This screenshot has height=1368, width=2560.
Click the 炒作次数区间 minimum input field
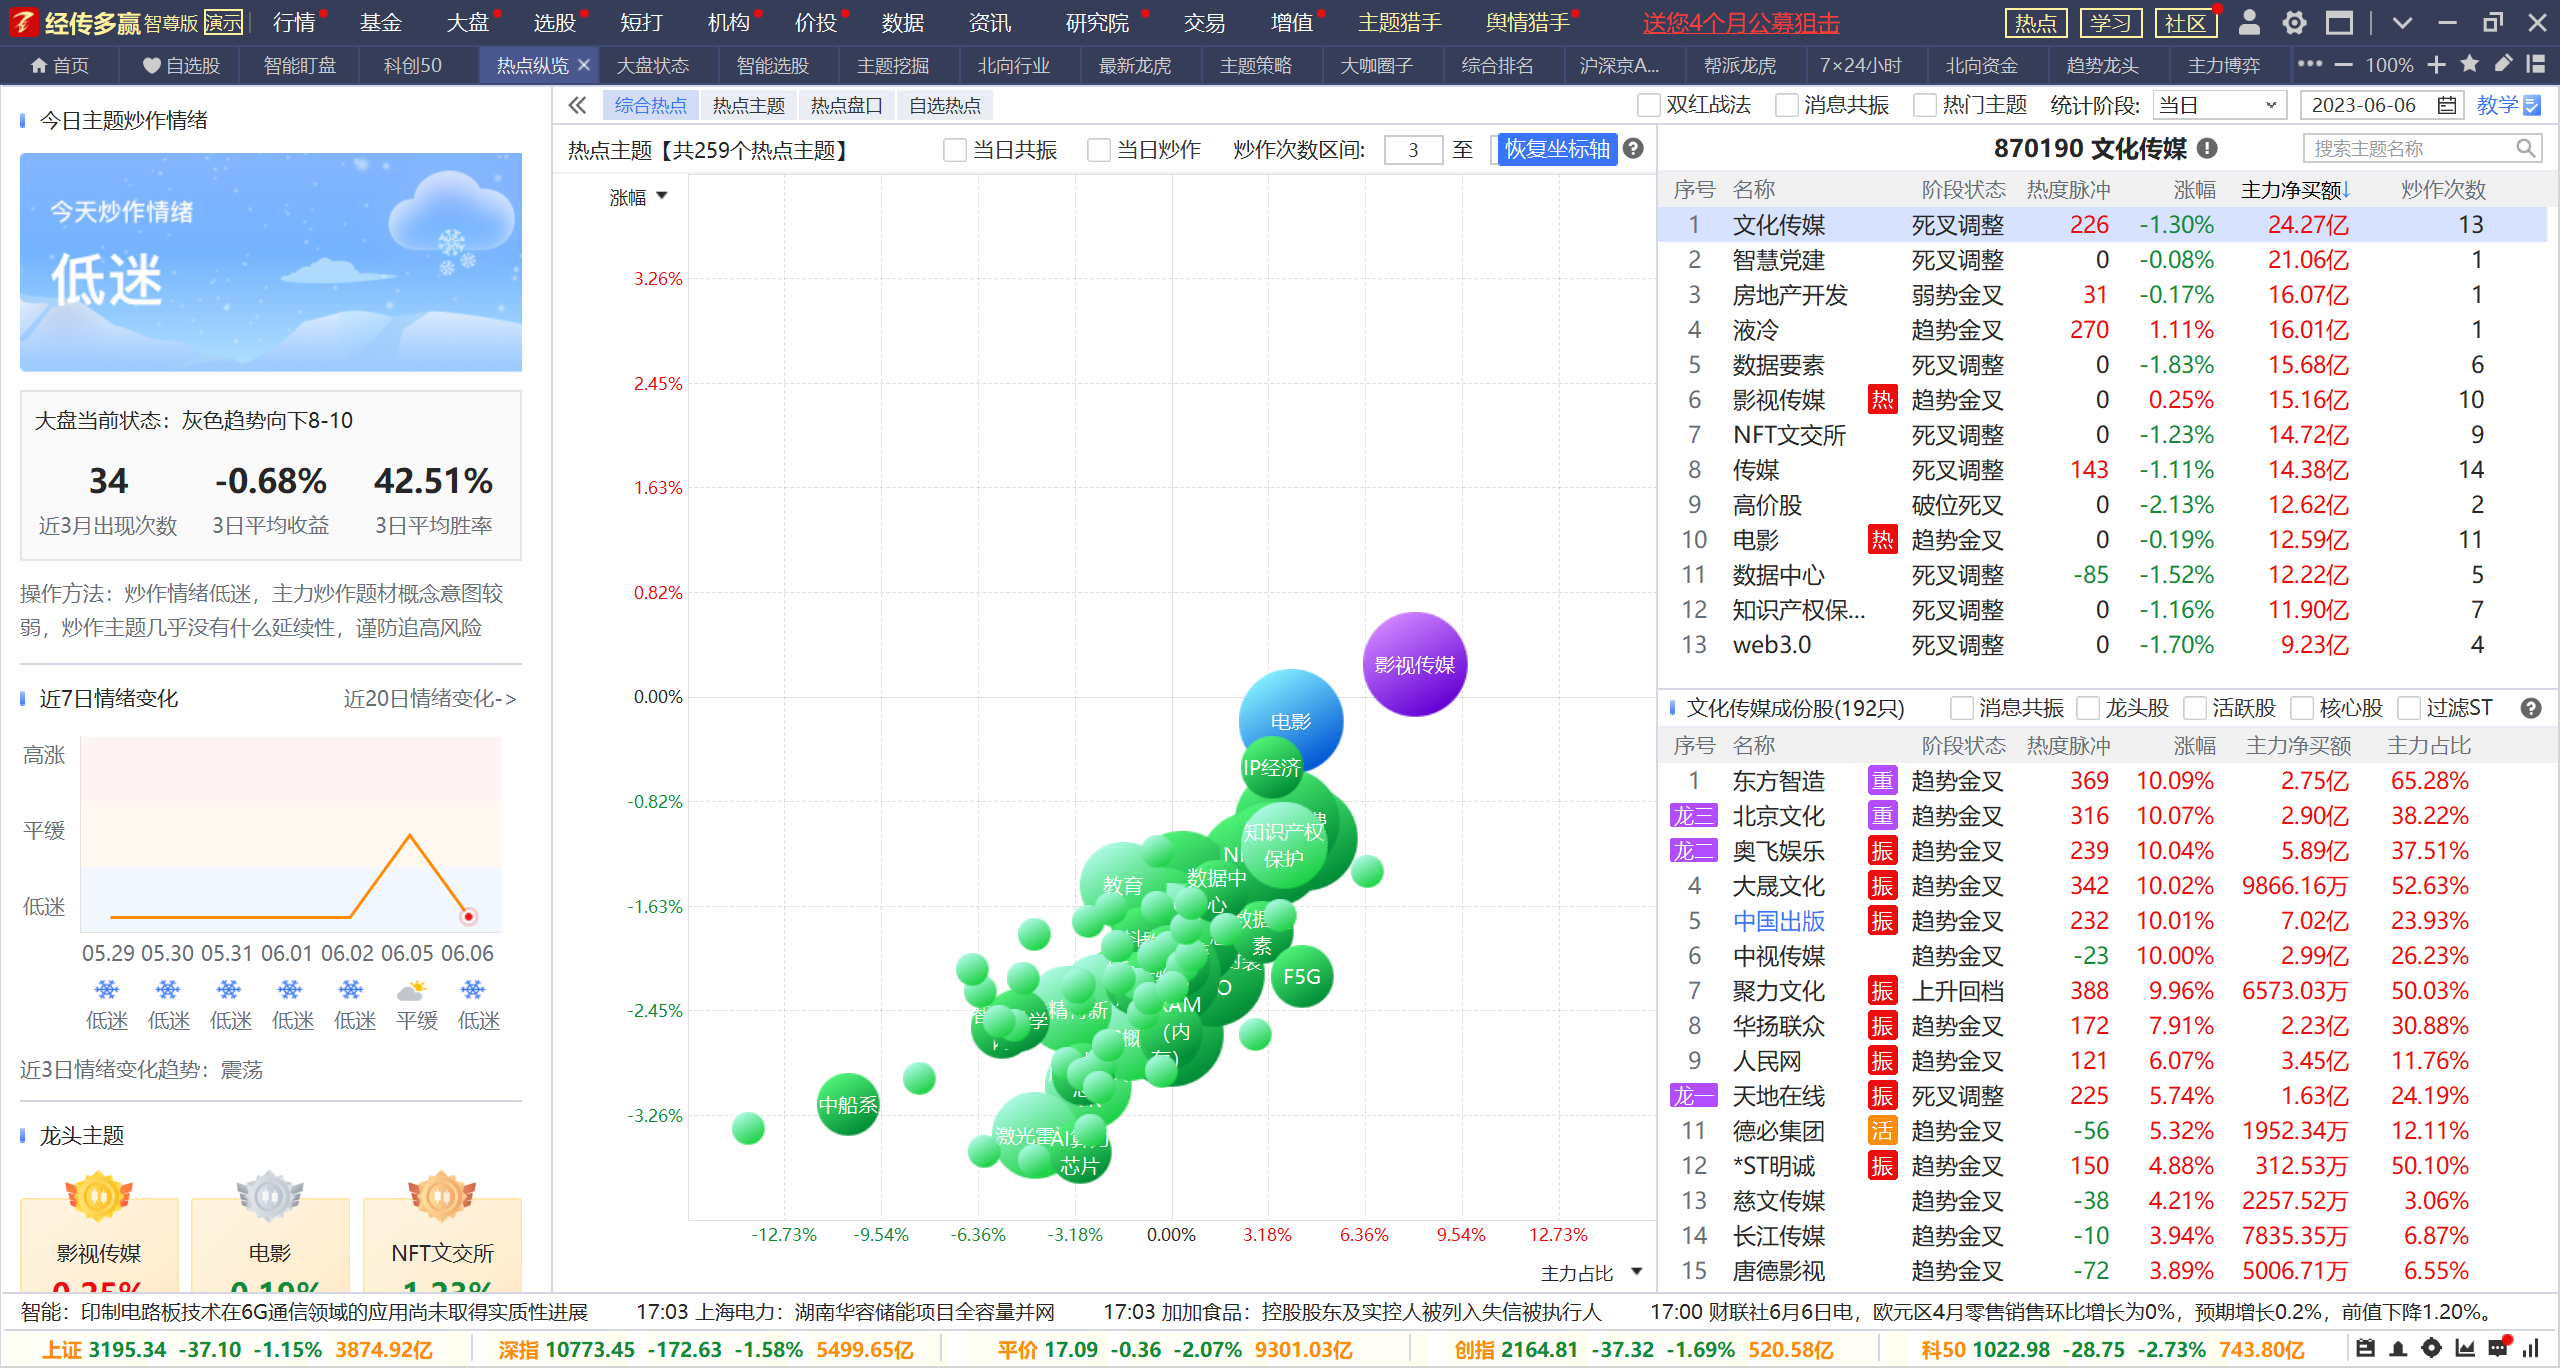point(1413,150)
